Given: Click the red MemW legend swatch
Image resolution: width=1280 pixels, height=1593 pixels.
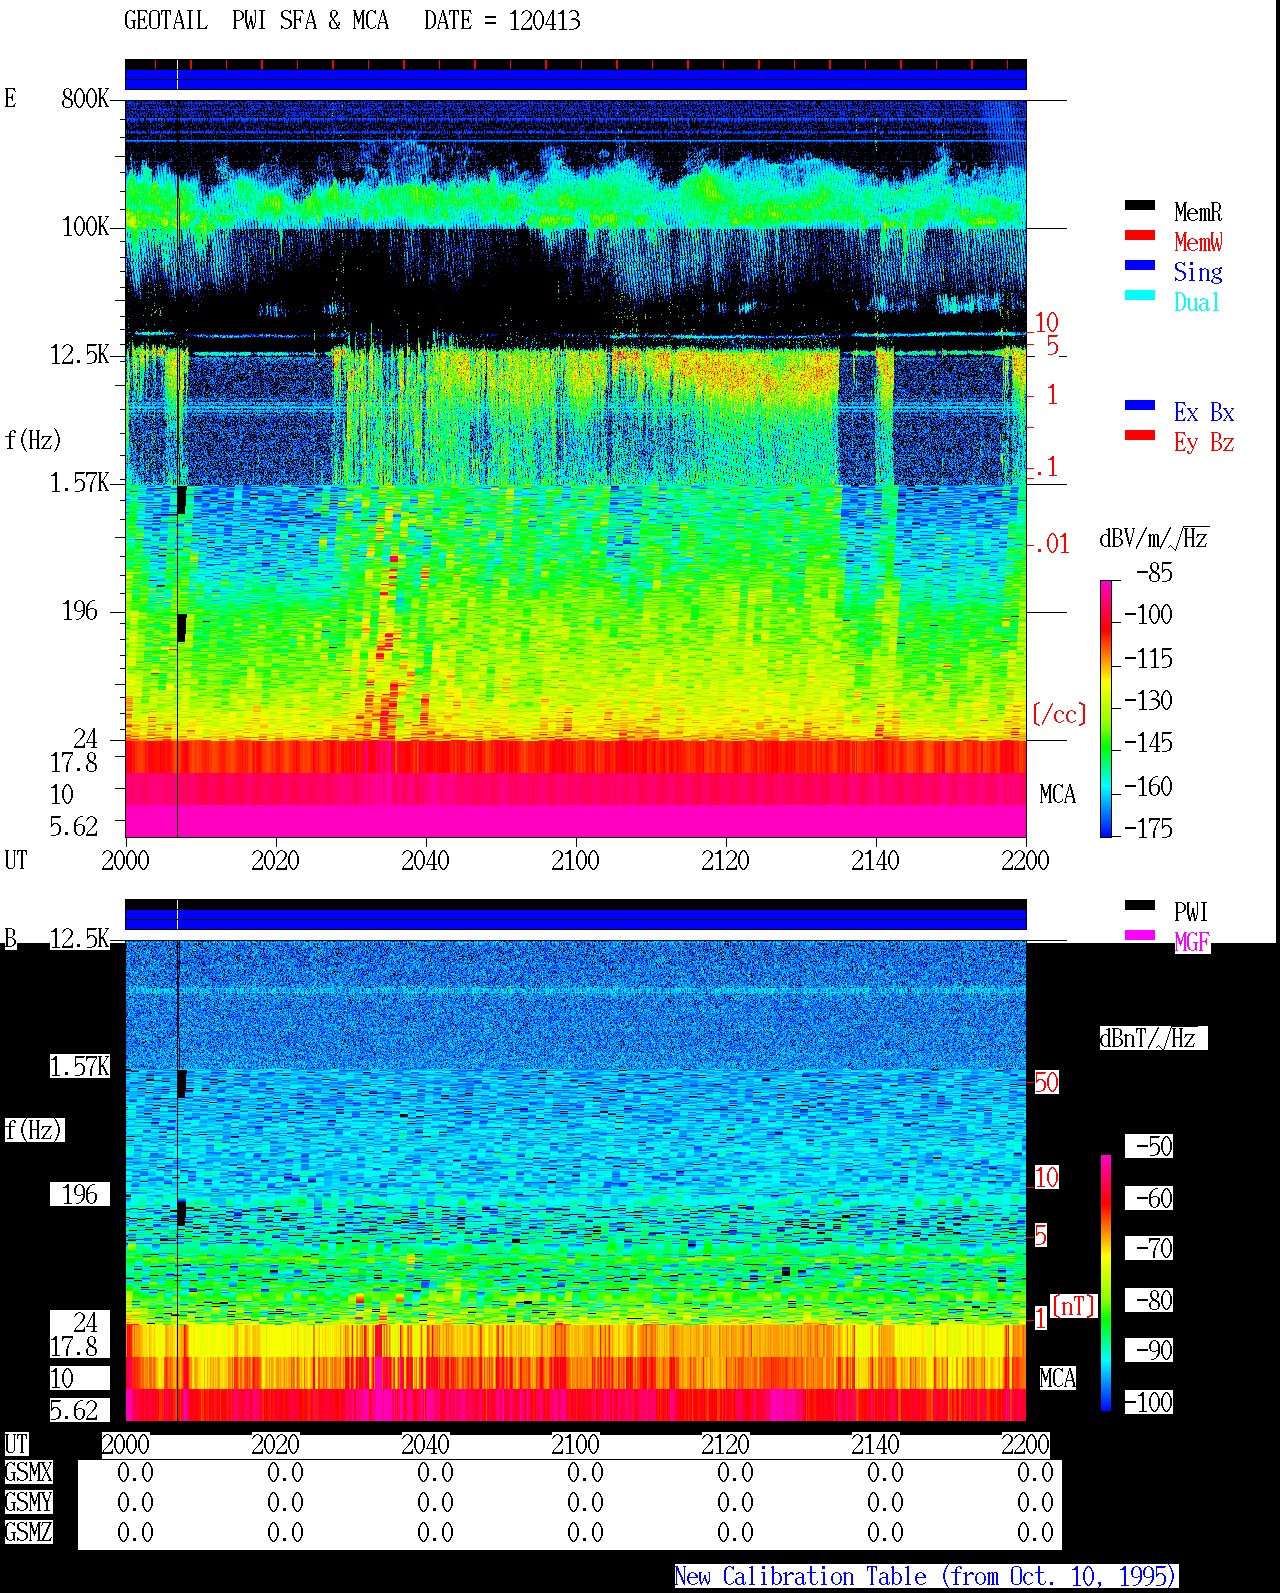Looking at the screenshot, I should (1140, 236).
